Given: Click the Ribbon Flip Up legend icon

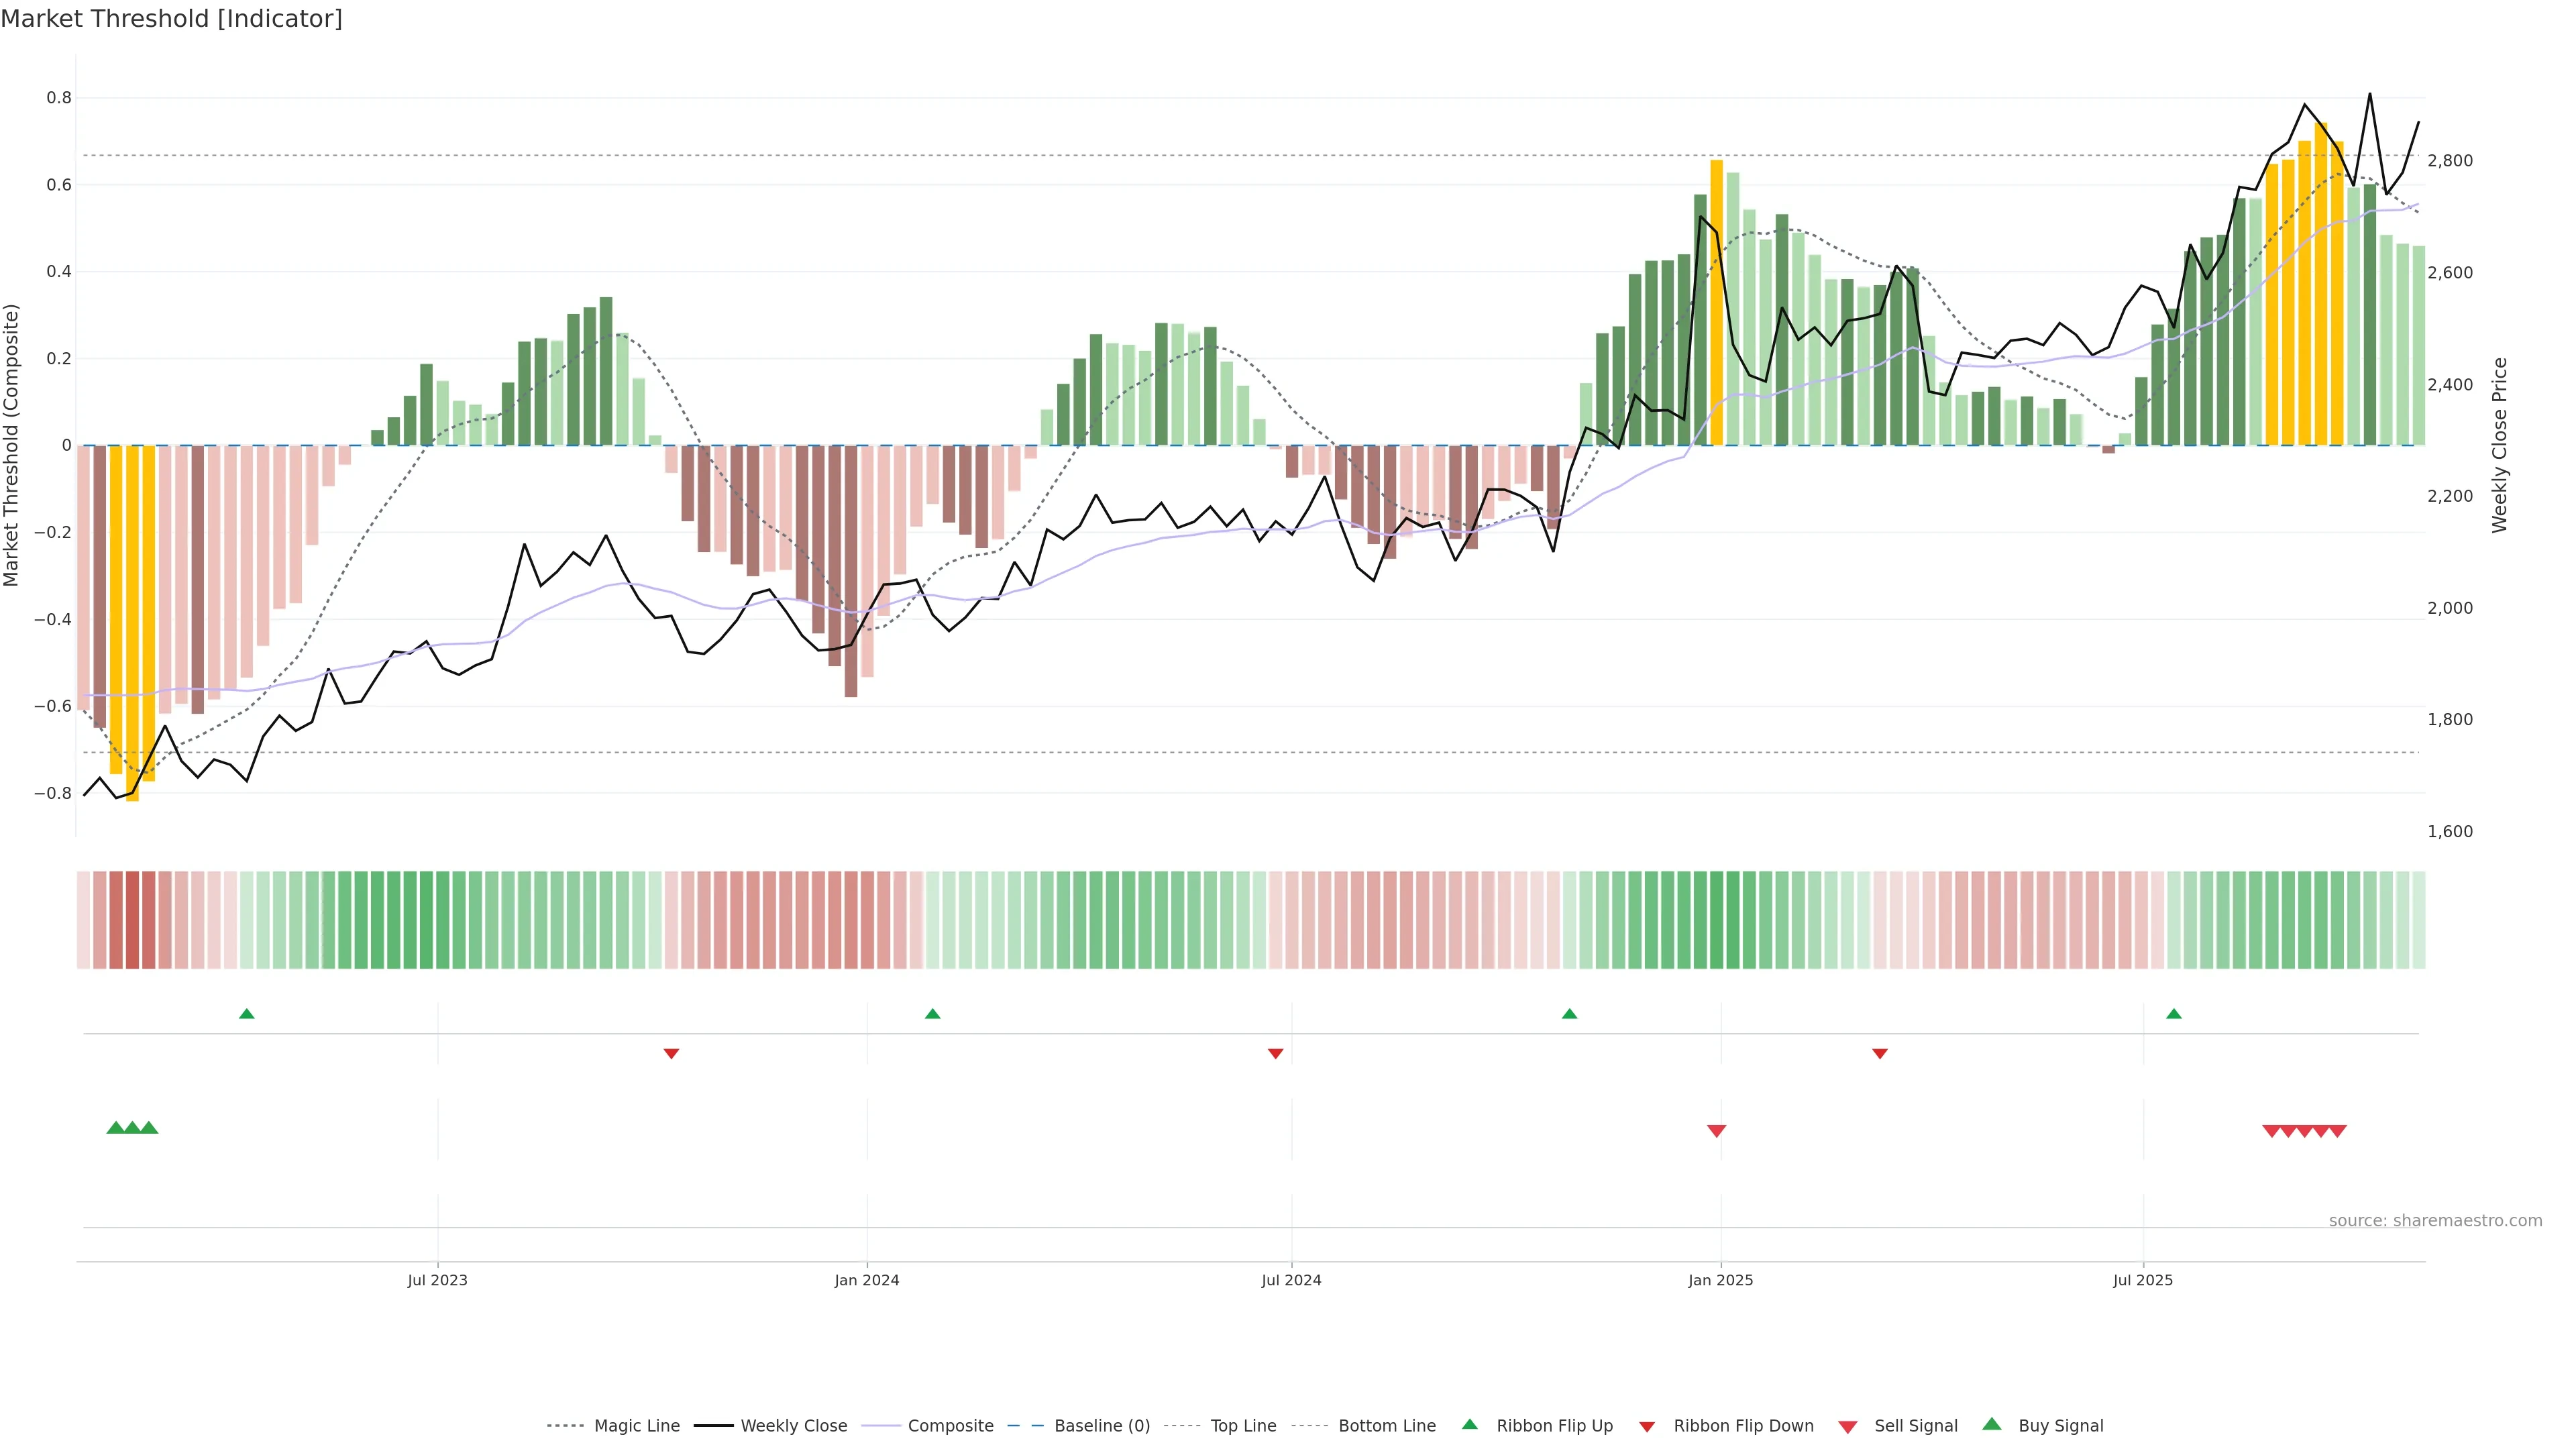Looking at the screenshot, I should [1469, 1424].
